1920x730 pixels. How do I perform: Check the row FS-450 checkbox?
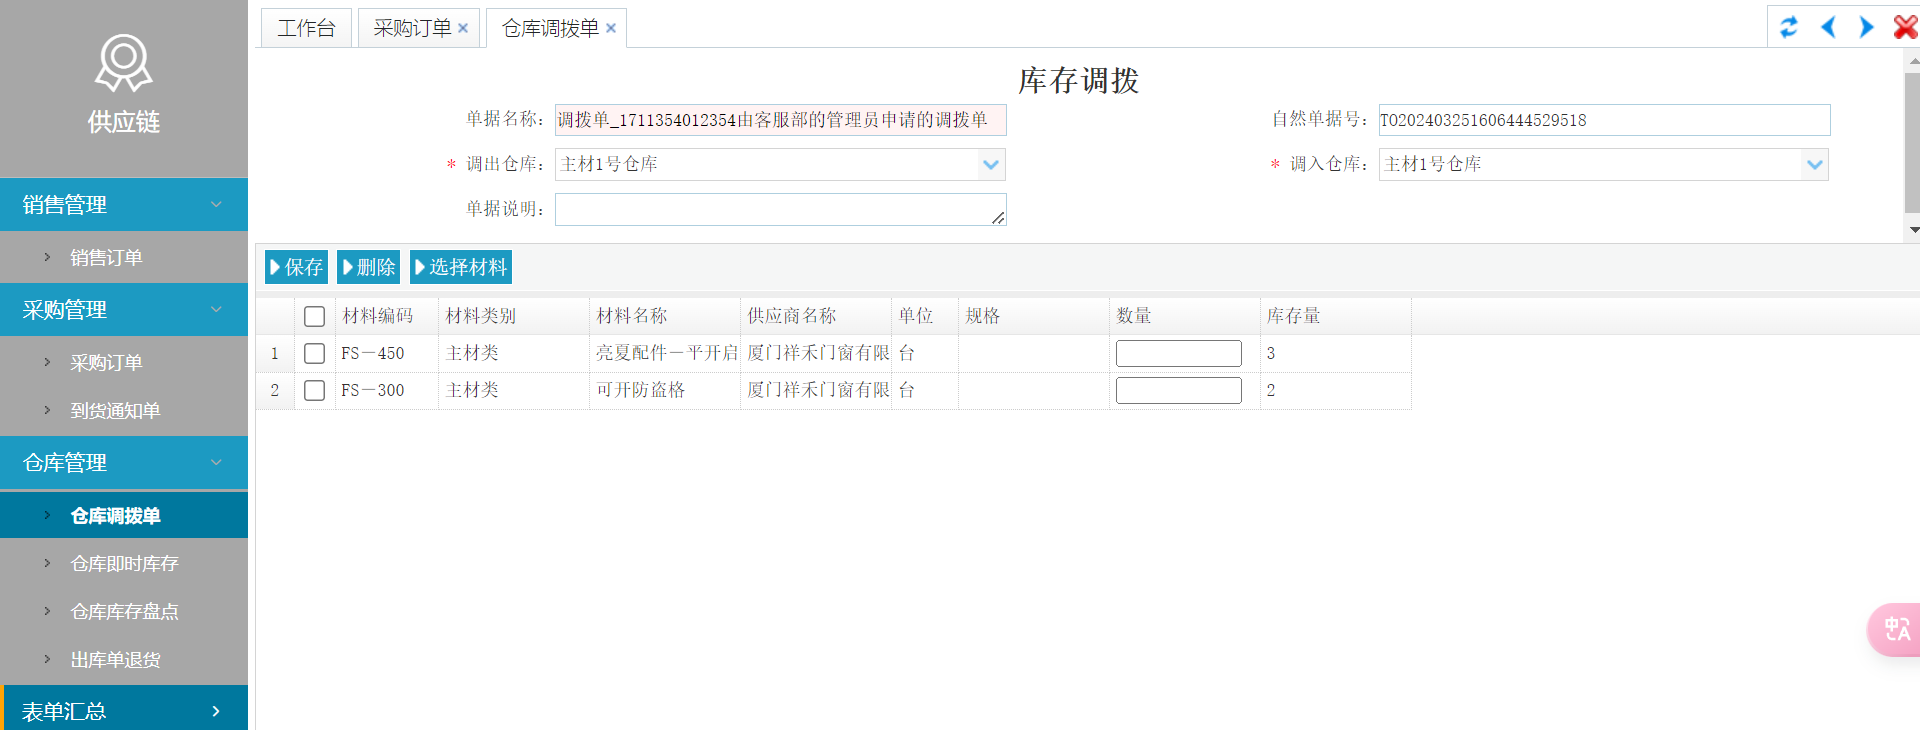[314, 353]
